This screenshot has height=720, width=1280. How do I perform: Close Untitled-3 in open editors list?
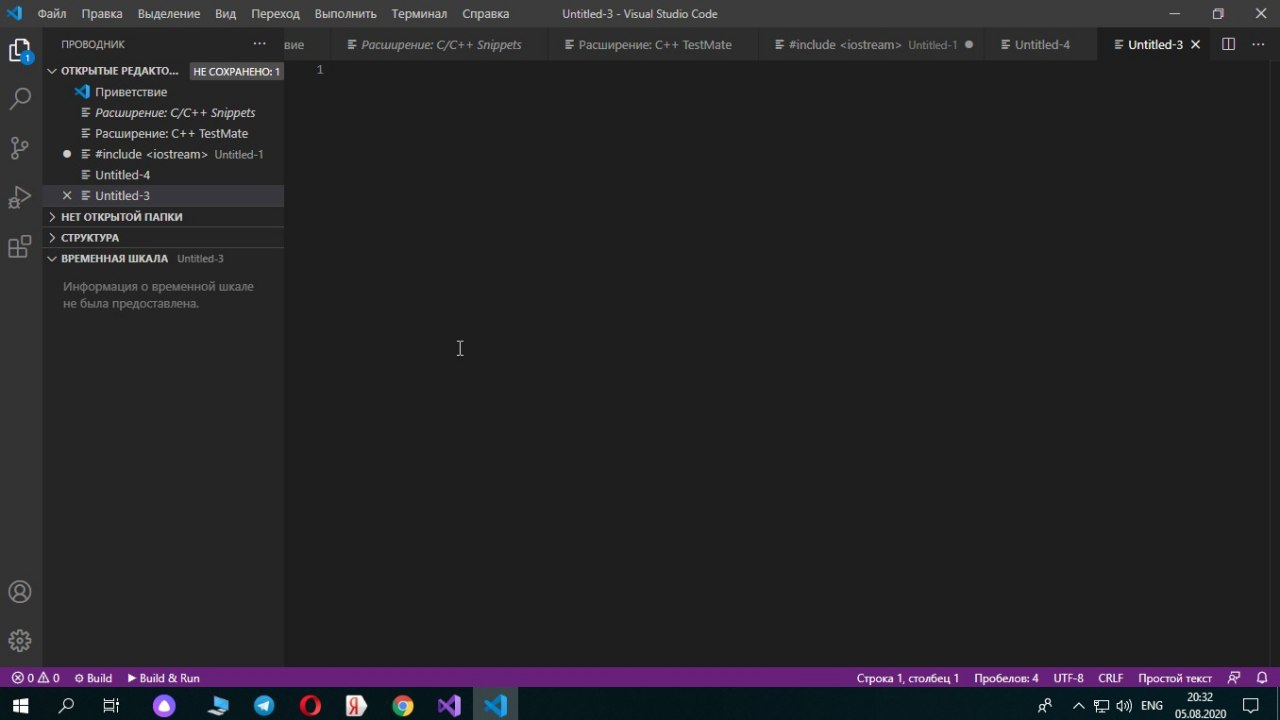(x=67, y=196)
